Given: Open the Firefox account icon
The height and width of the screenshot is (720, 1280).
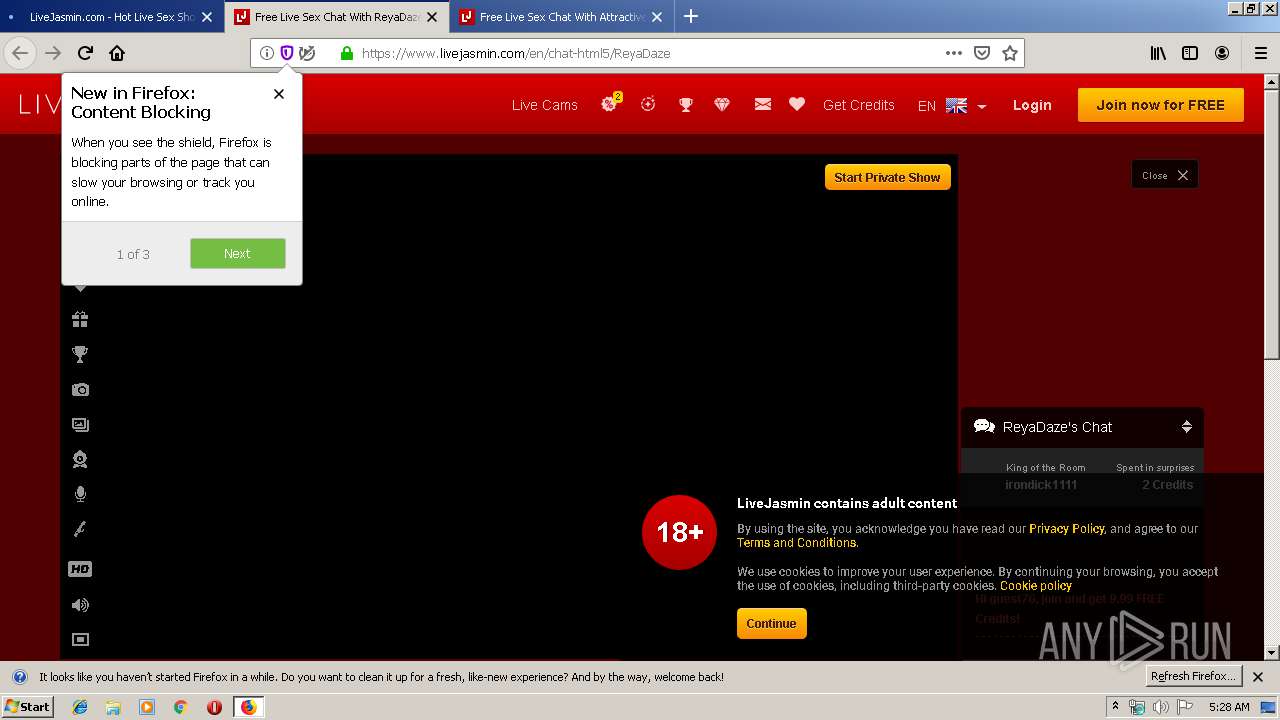Looking at the screenshot, I should tap(1222, 53).
